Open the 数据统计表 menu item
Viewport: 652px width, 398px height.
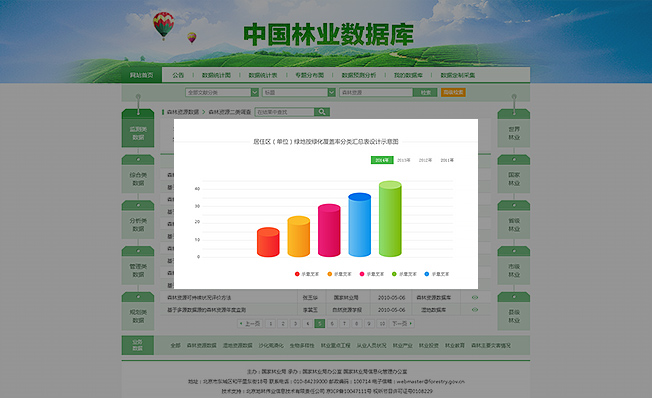point(263,75)
